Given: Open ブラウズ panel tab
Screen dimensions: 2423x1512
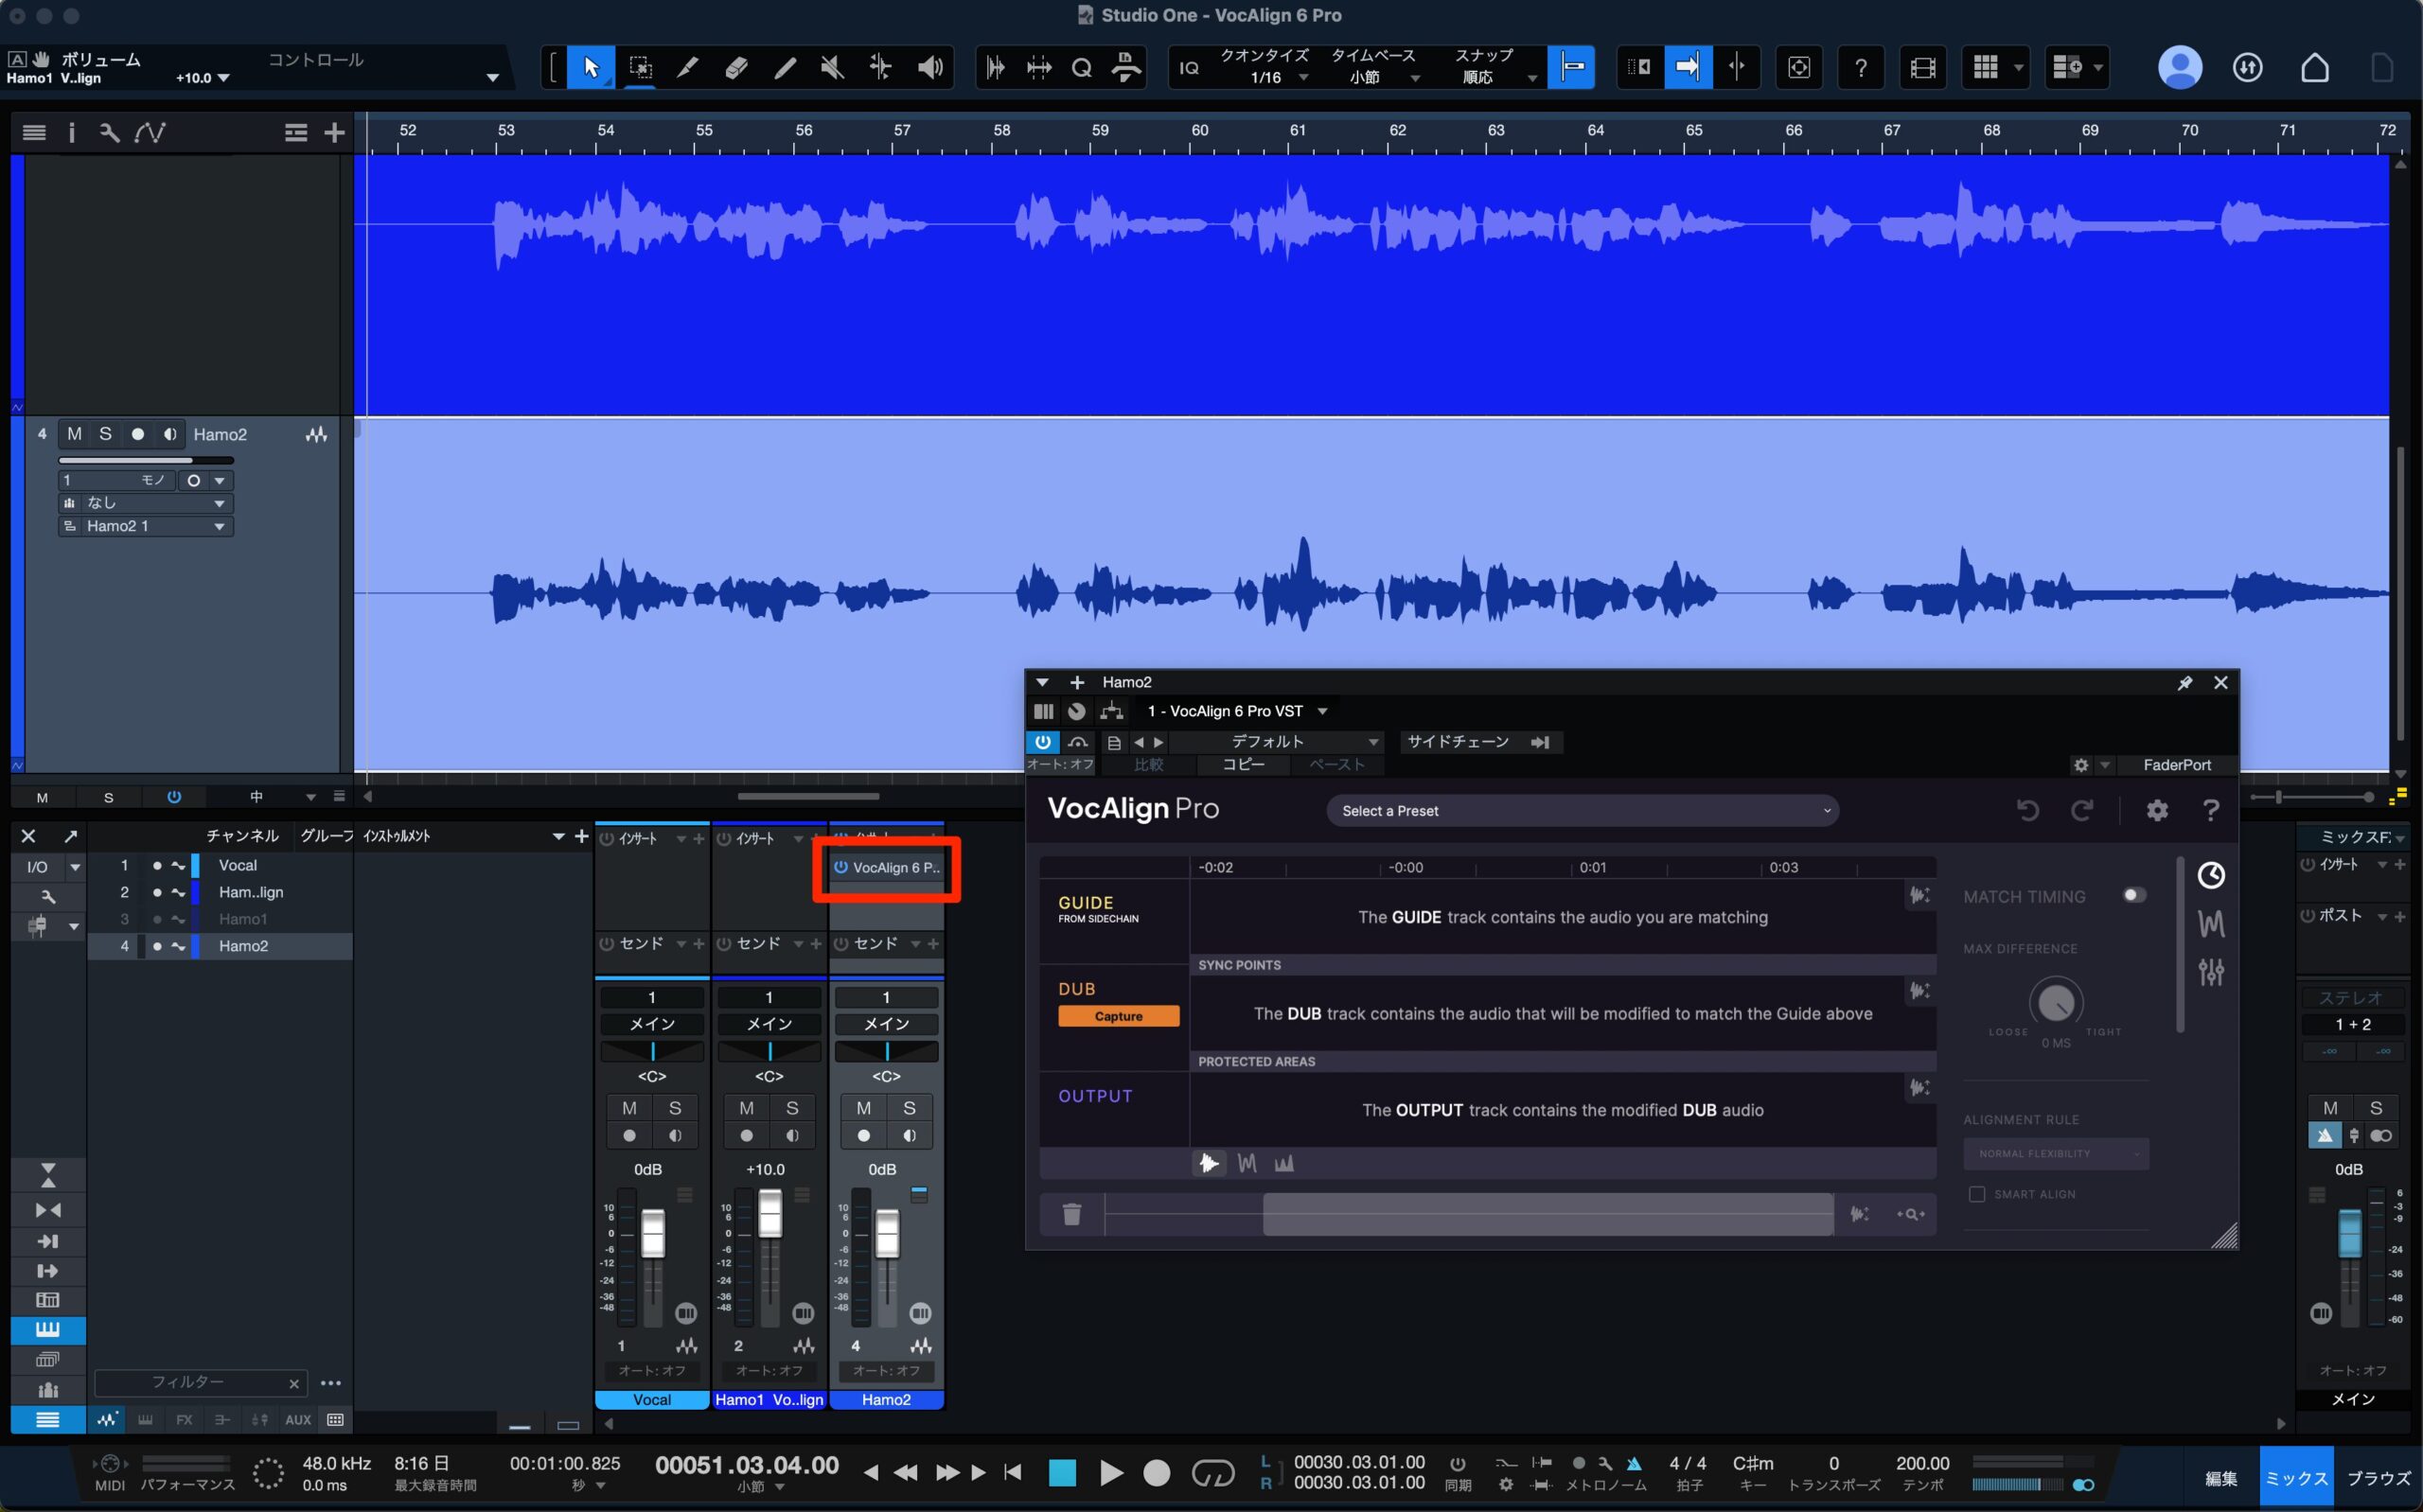Looking at the screenshot, I should (2378, 1479).
